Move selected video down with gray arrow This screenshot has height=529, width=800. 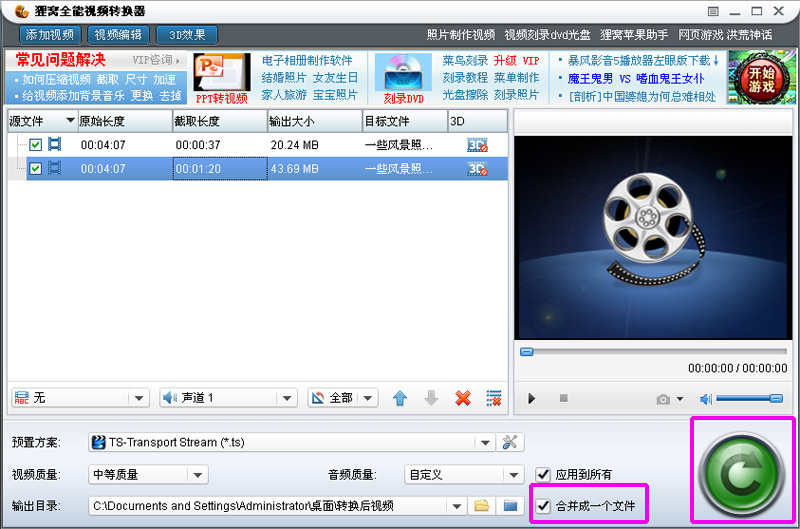coord(431,398)
